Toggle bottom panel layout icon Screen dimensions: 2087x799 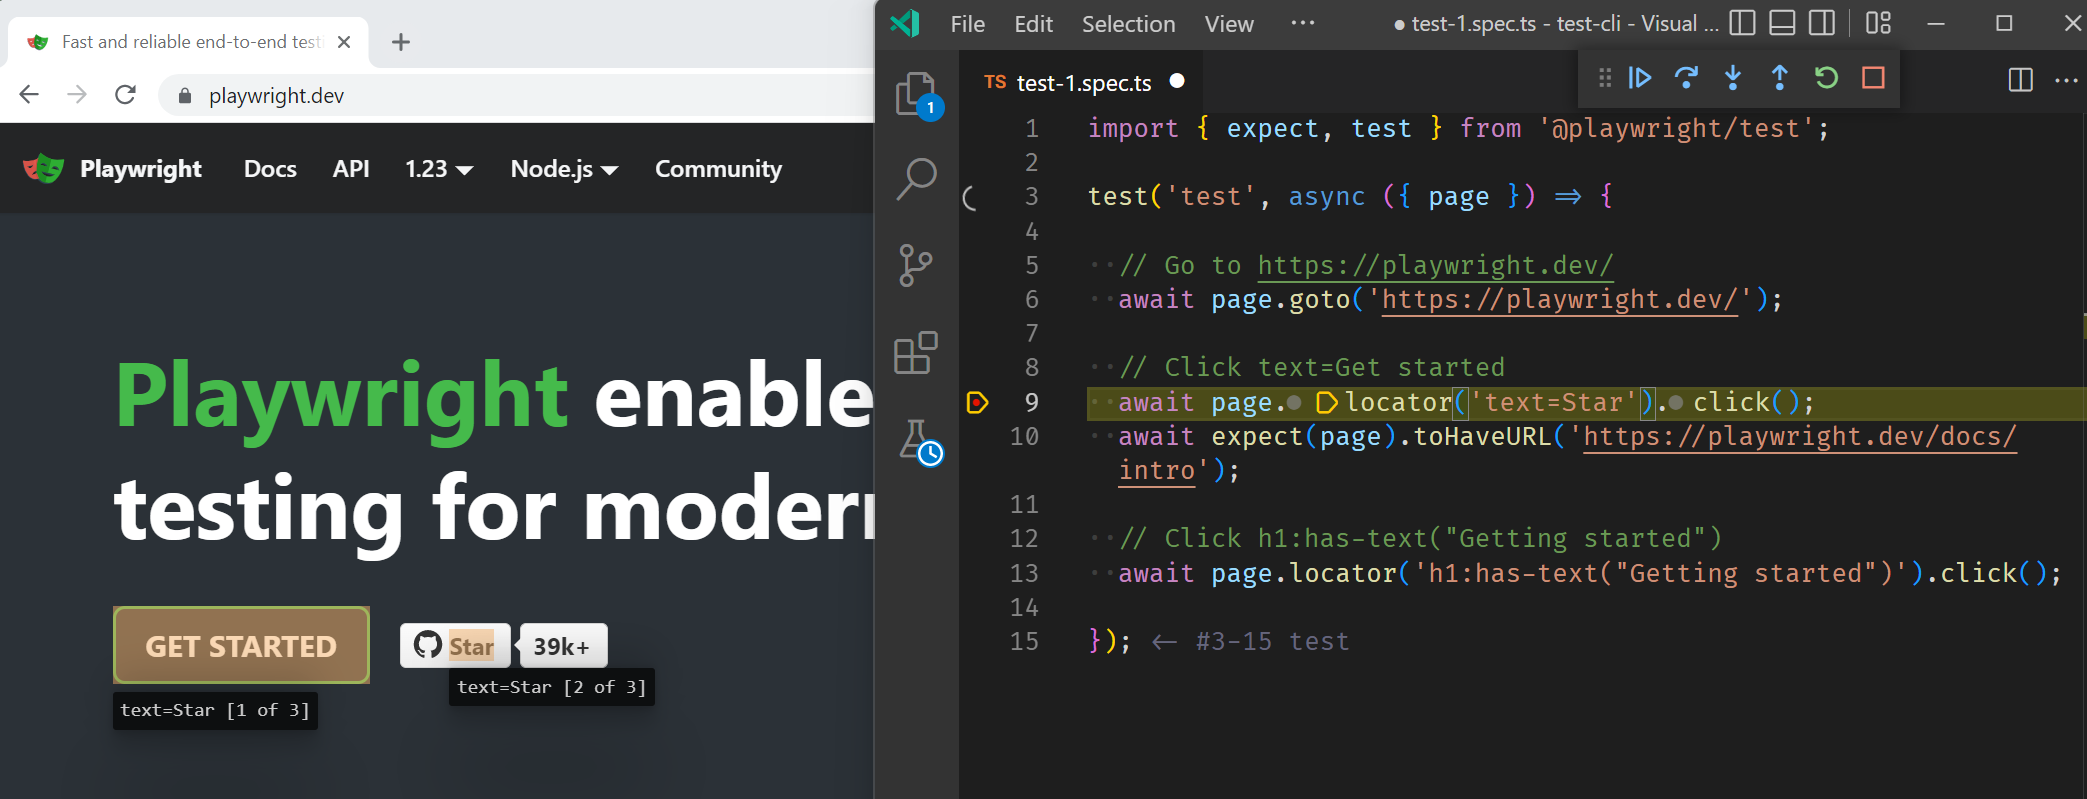(x=1782, y=23)
